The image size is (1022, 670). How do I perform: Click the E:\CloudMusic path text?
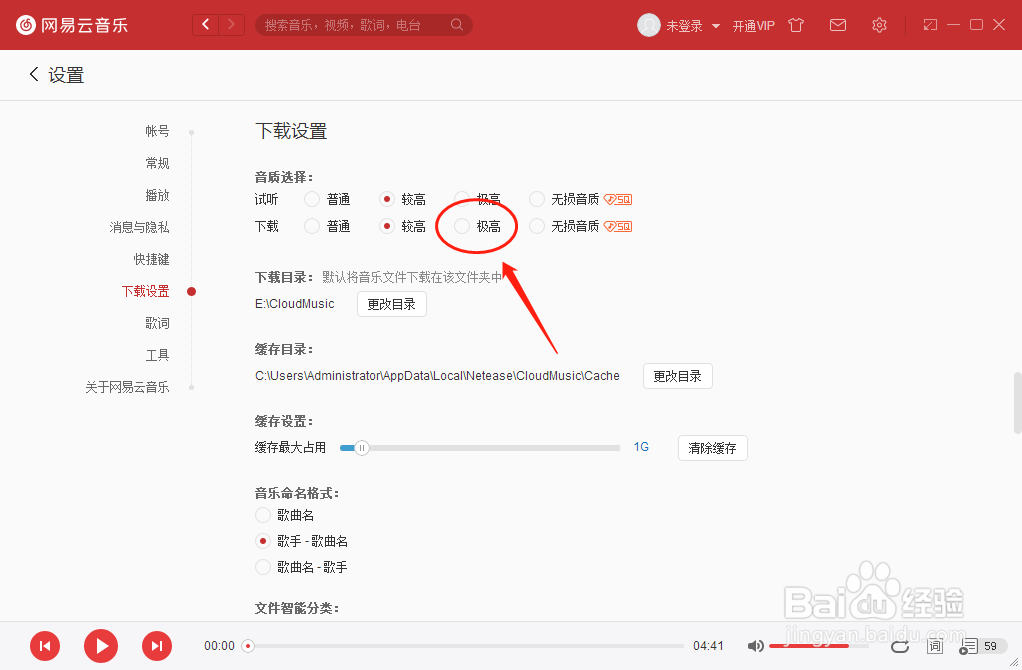pyautogui.click(x=295, y=304)
